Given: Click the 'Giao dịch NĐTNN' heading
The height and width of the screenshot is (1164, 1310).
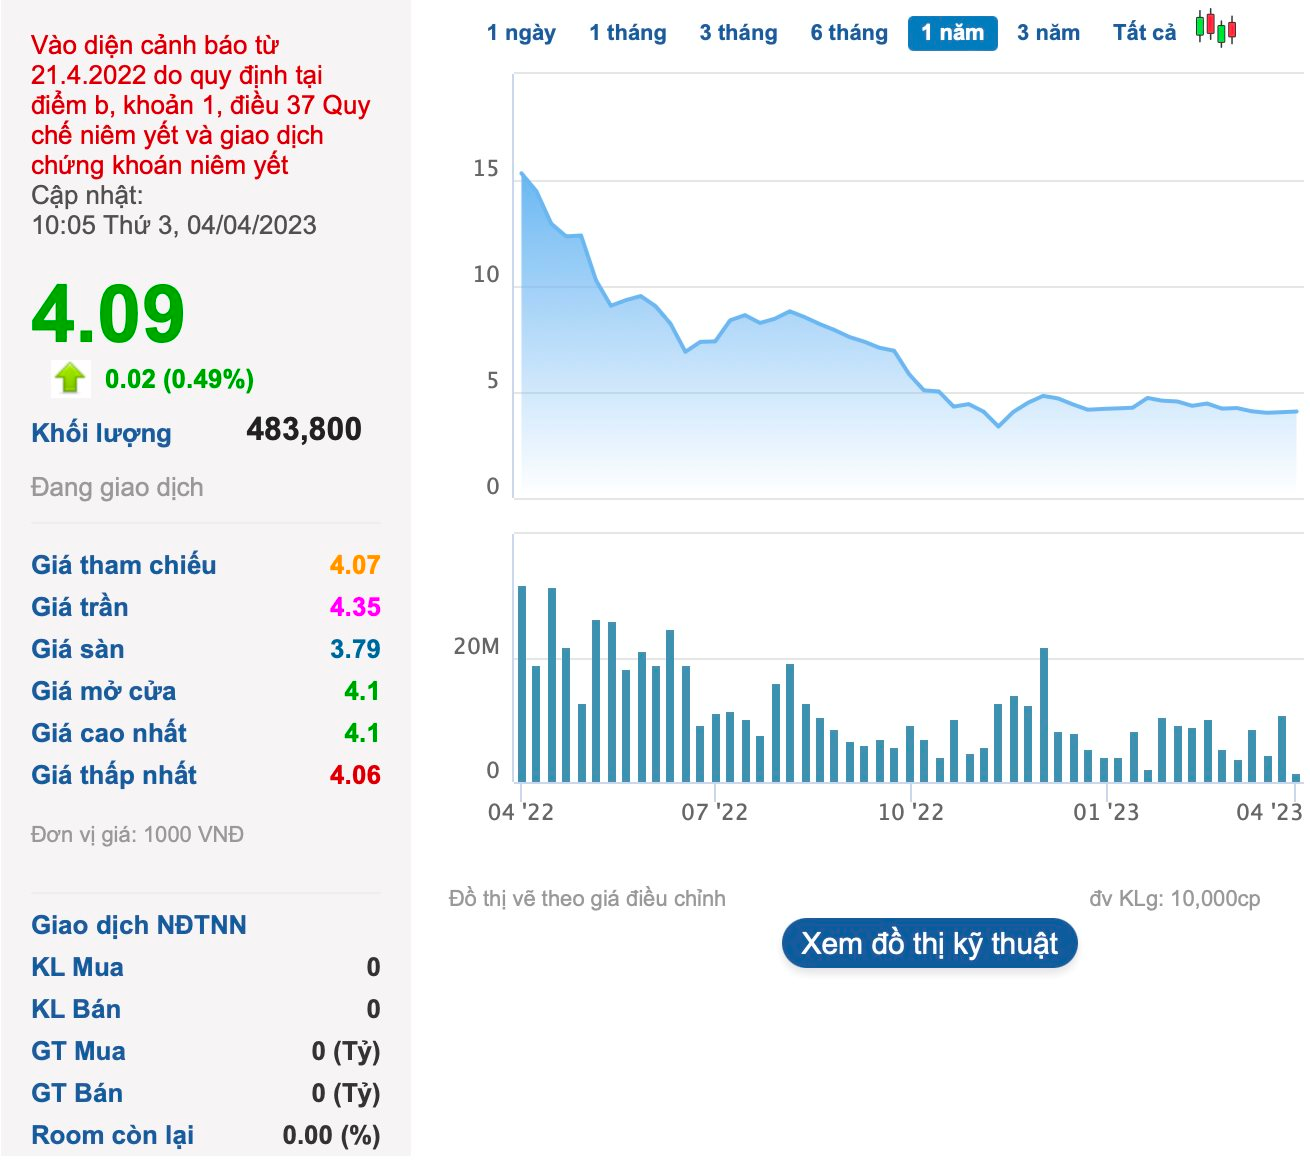Looking at the screenshot, I should pyautogui.click(x=139, y=925).
